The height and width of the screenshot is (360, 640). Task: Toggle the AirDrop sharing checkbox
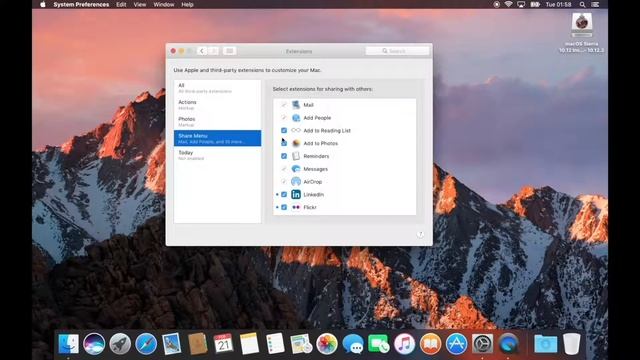point(284,182)
